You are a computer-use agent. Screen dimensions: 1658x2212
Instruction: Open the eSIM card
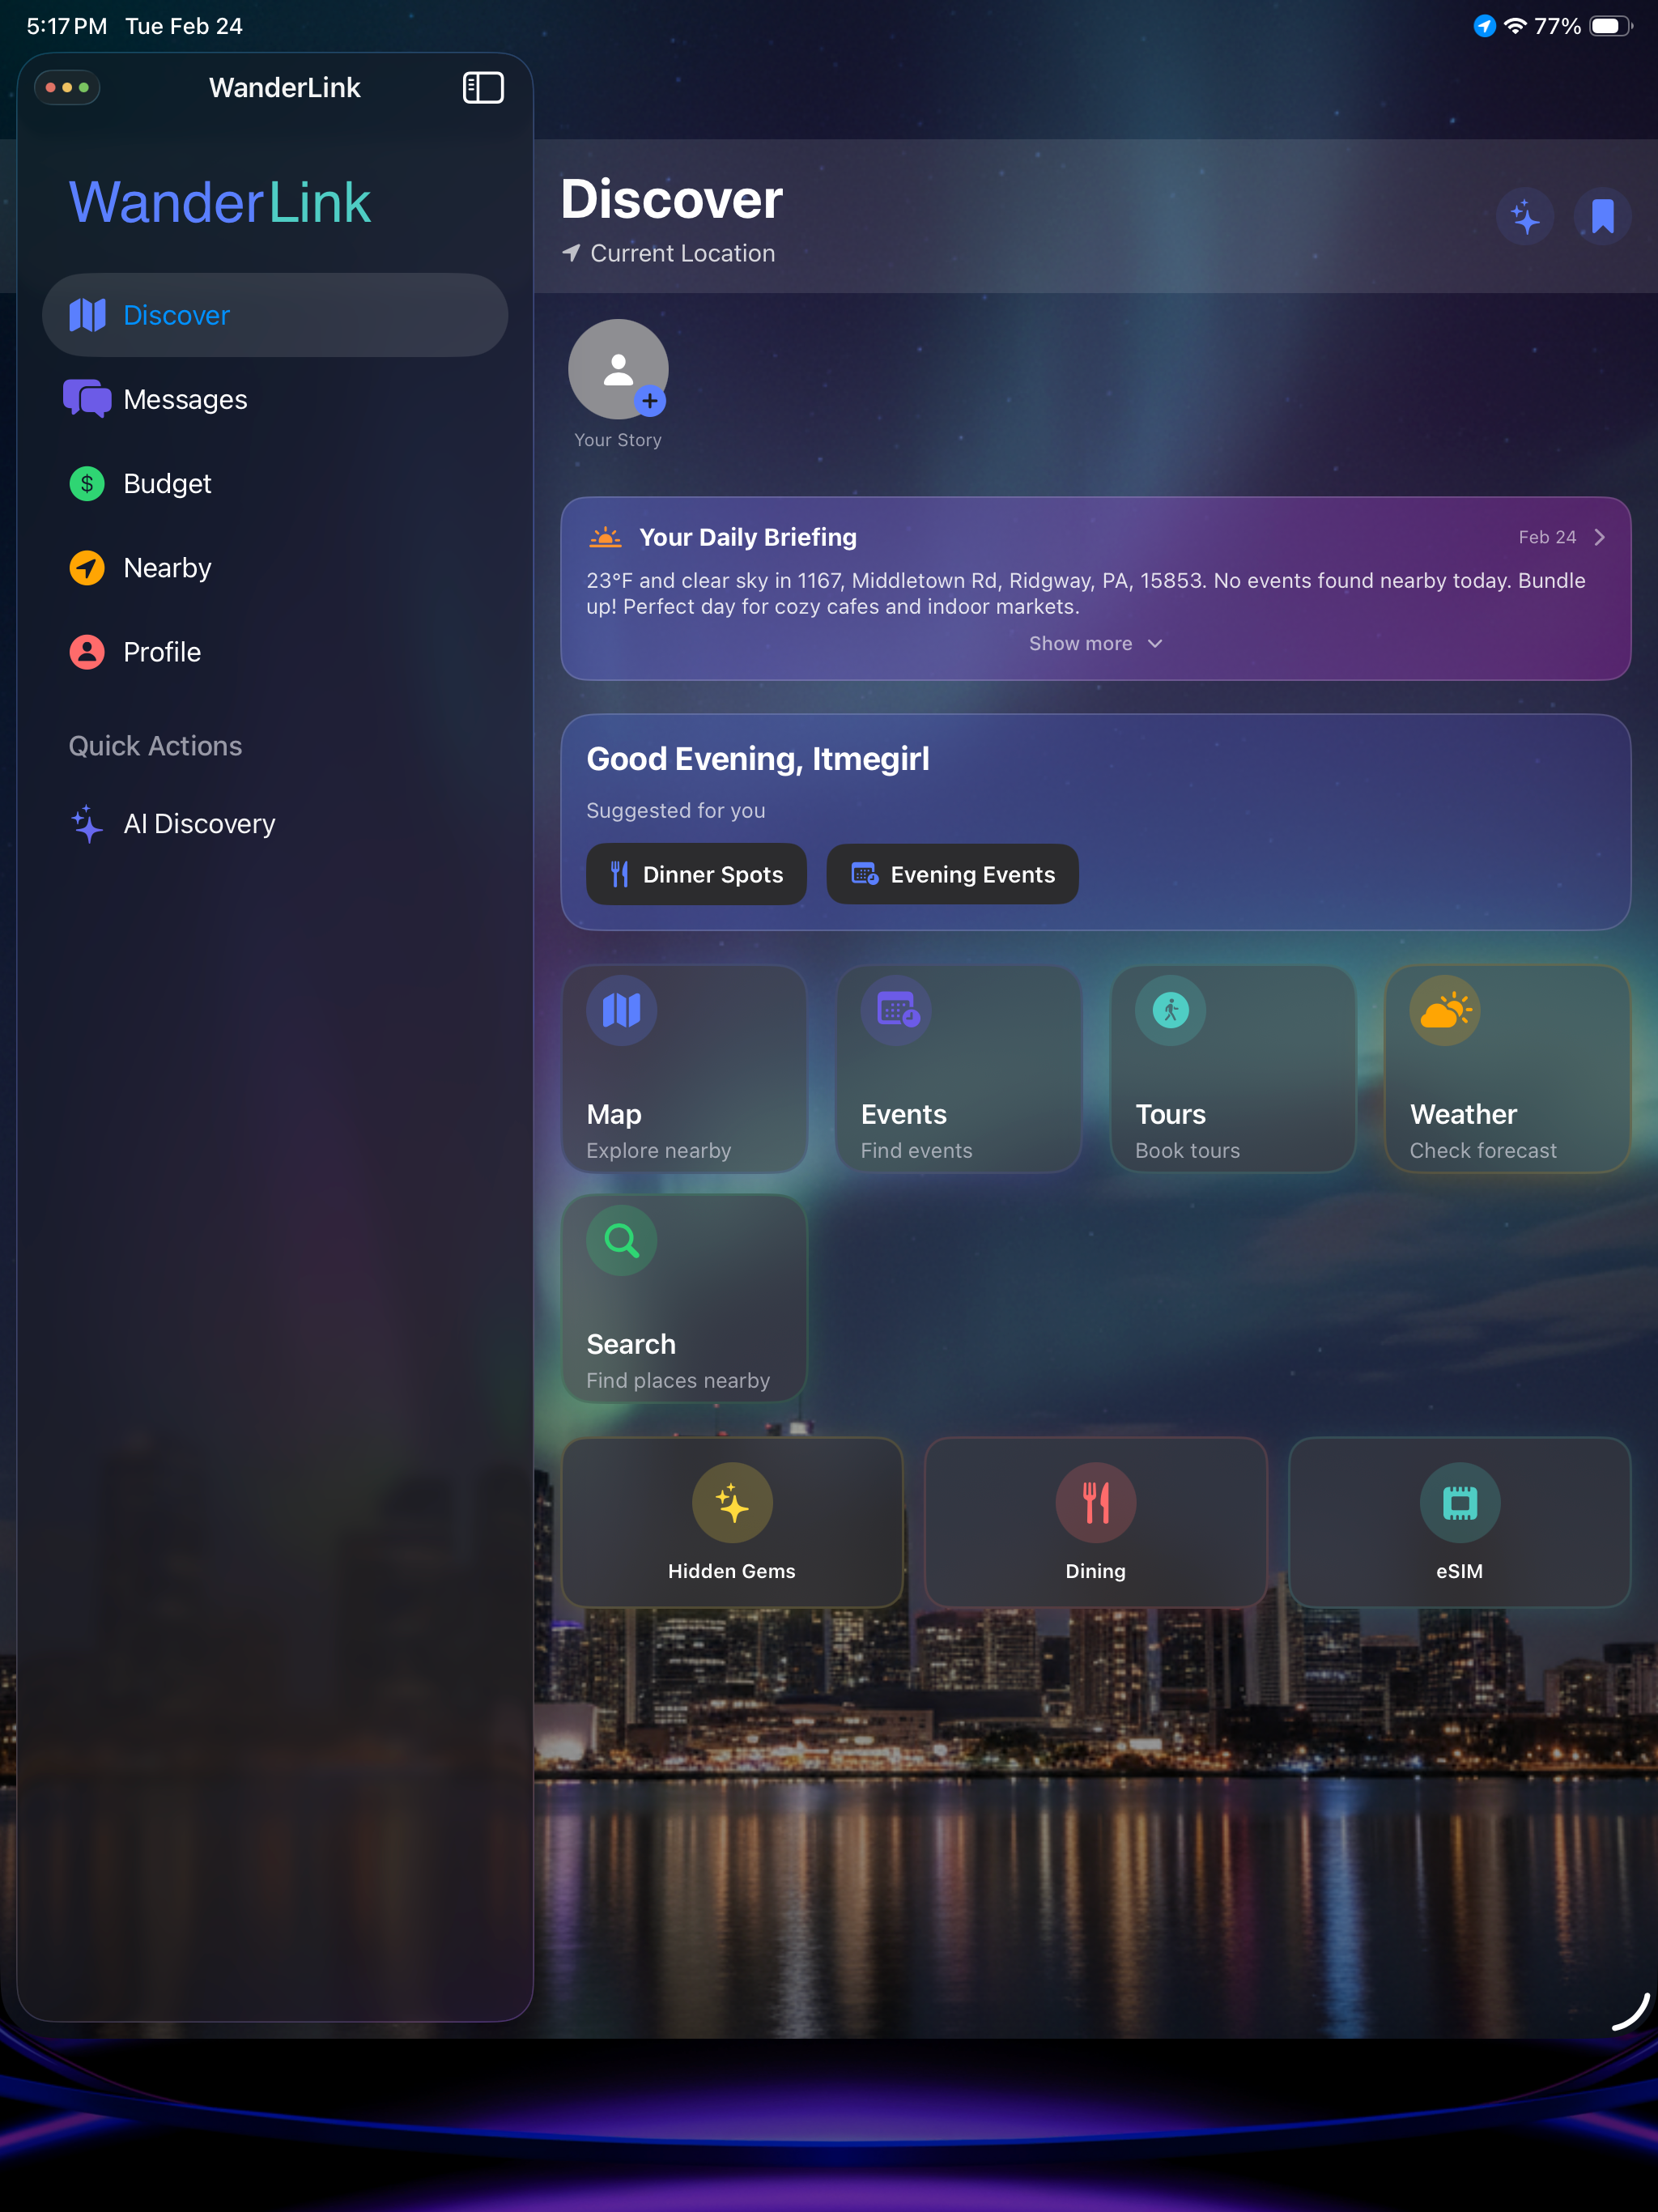(1459, 1522)
